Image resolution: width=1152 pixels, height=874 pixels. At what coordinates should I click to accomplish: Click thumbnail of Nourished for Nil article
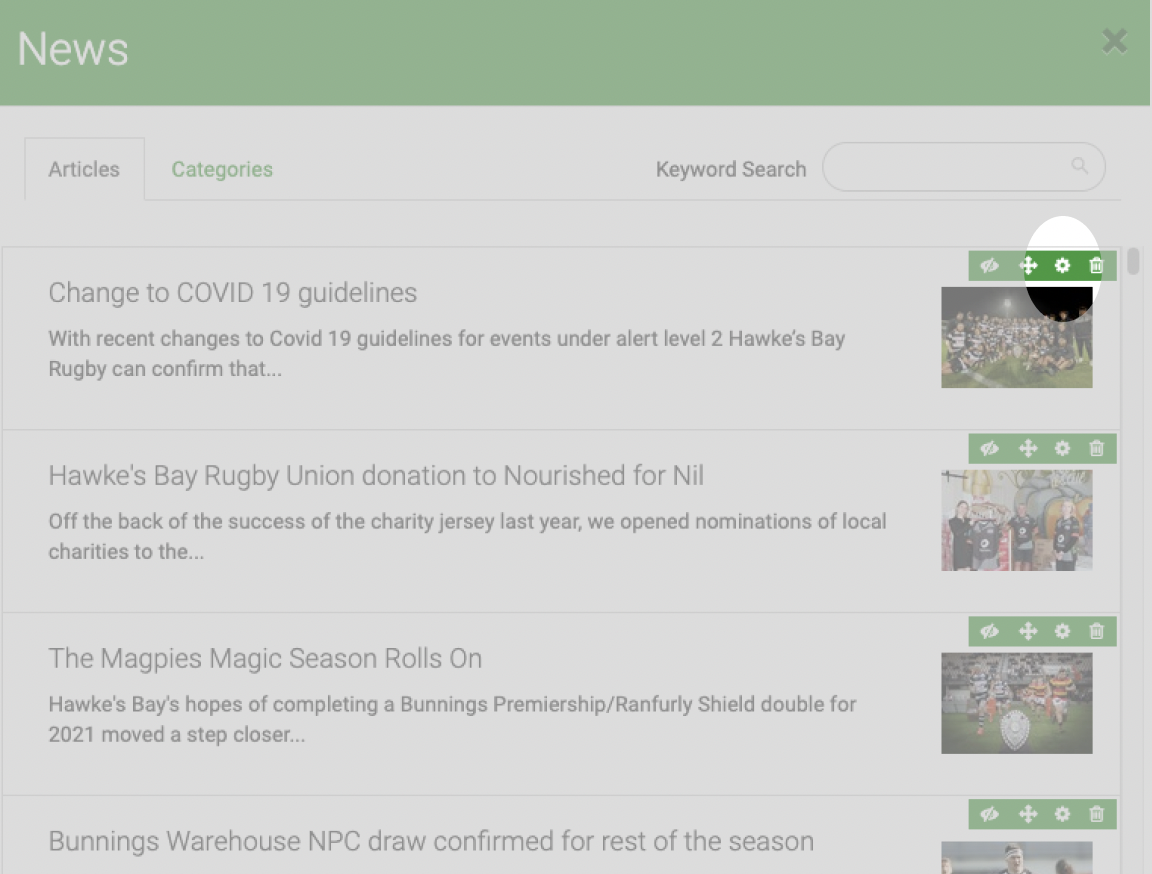tap(1017, 521)
